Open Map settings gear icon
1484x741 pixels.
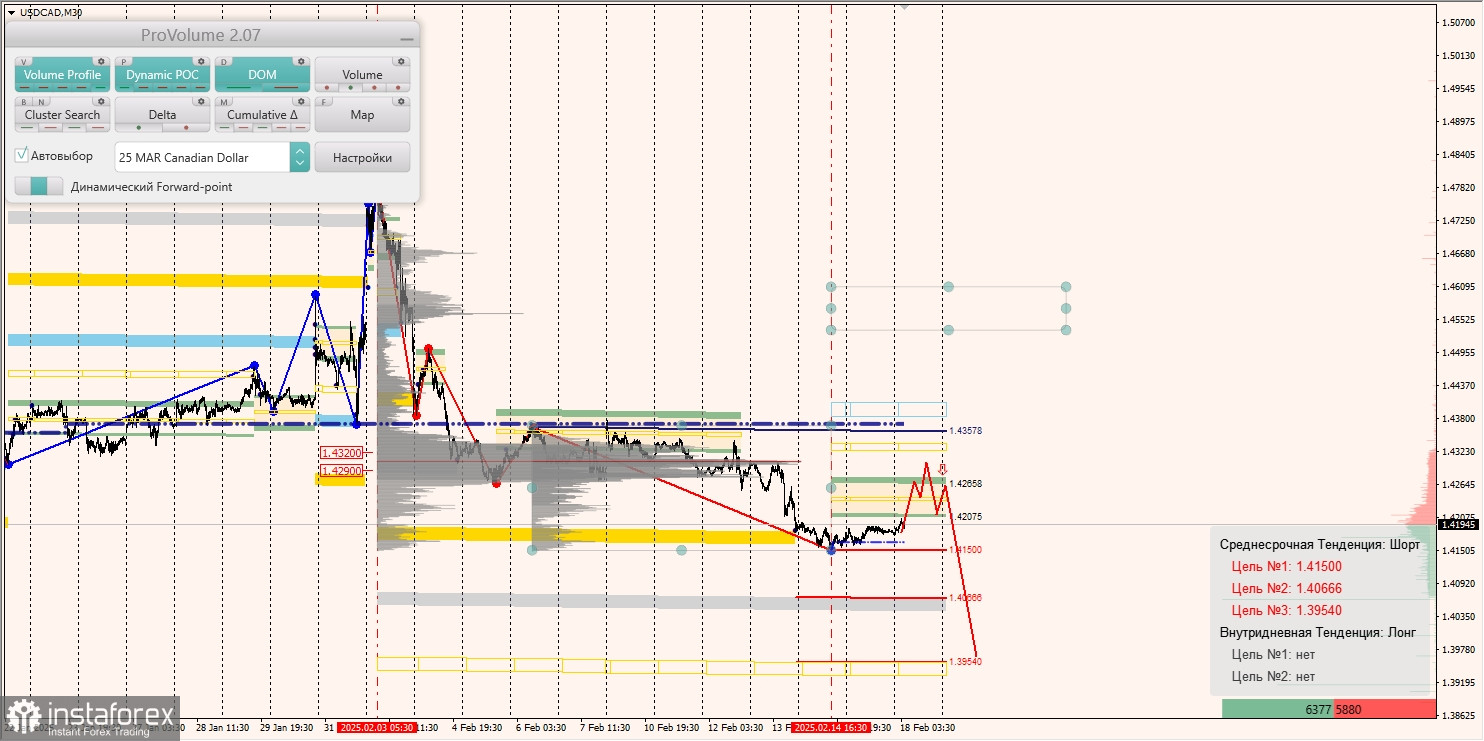401,101
